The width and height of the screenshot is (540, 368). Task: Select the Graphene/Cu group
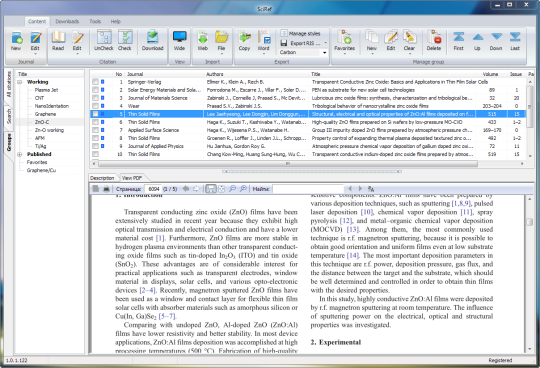[41, 170]
